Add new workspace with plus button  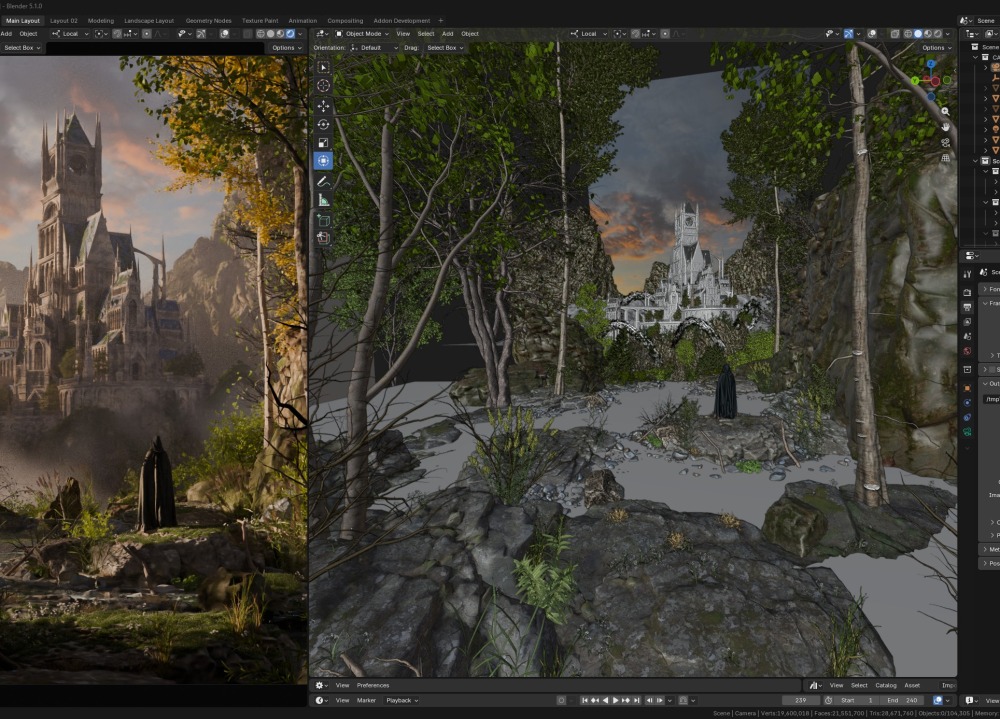click(441, 20)
